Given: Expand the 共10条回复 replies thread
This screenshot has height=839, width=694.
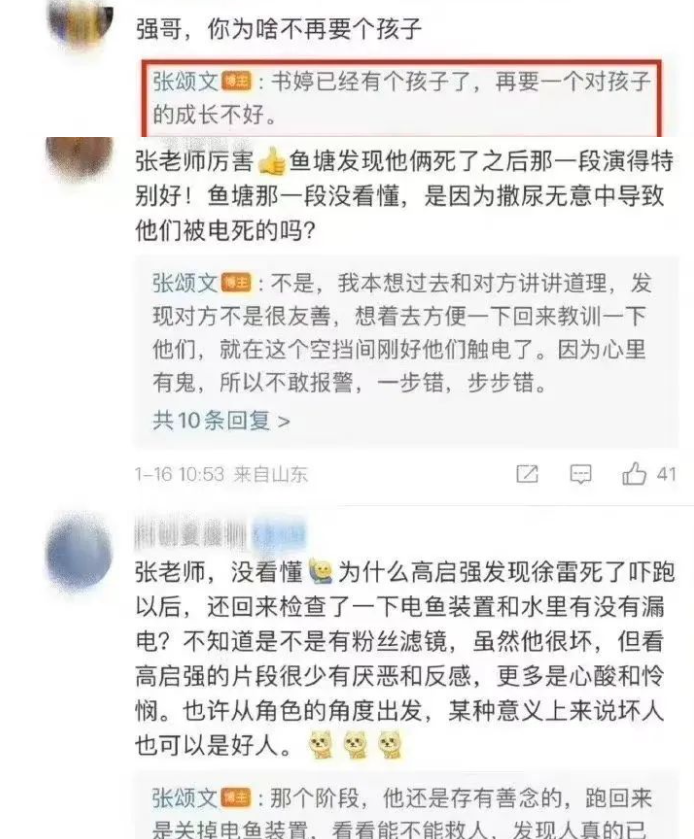Looking at the screenshot, I should (221, 421).
